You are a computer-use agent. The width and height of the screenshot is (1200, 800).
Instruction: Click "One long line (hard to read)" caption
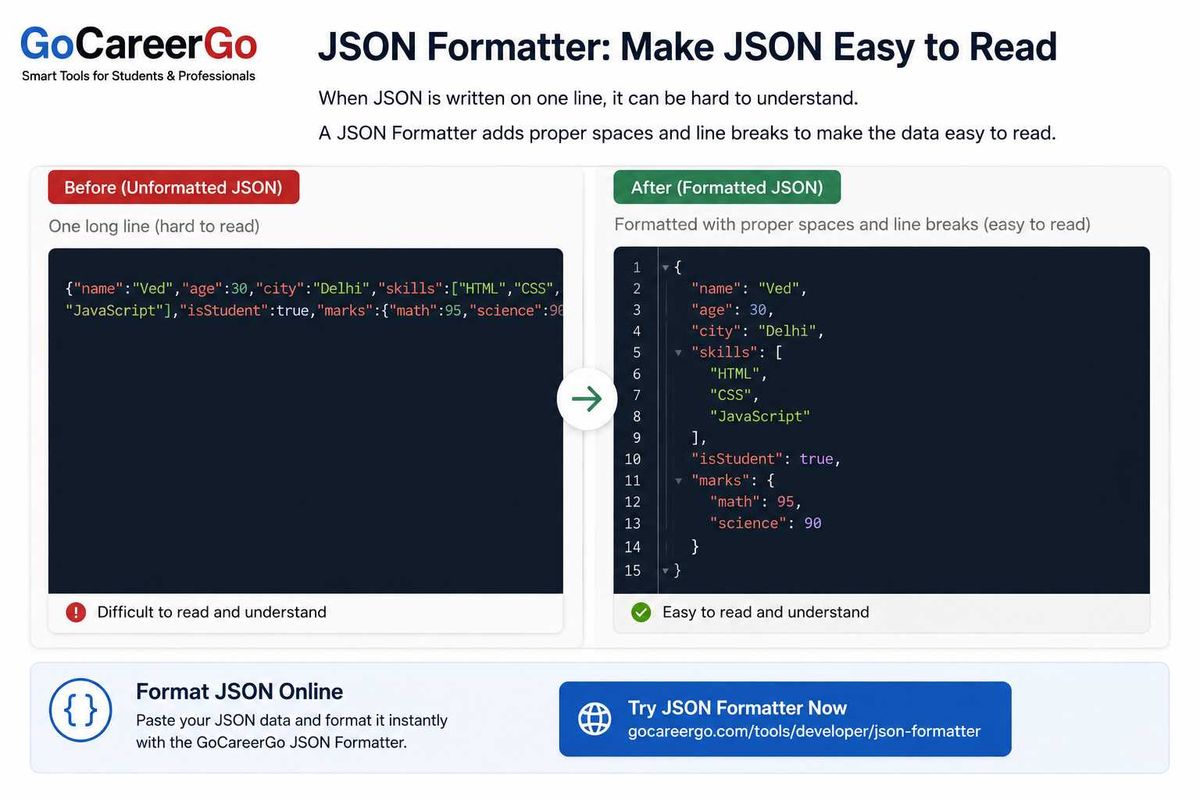point(154,226)
